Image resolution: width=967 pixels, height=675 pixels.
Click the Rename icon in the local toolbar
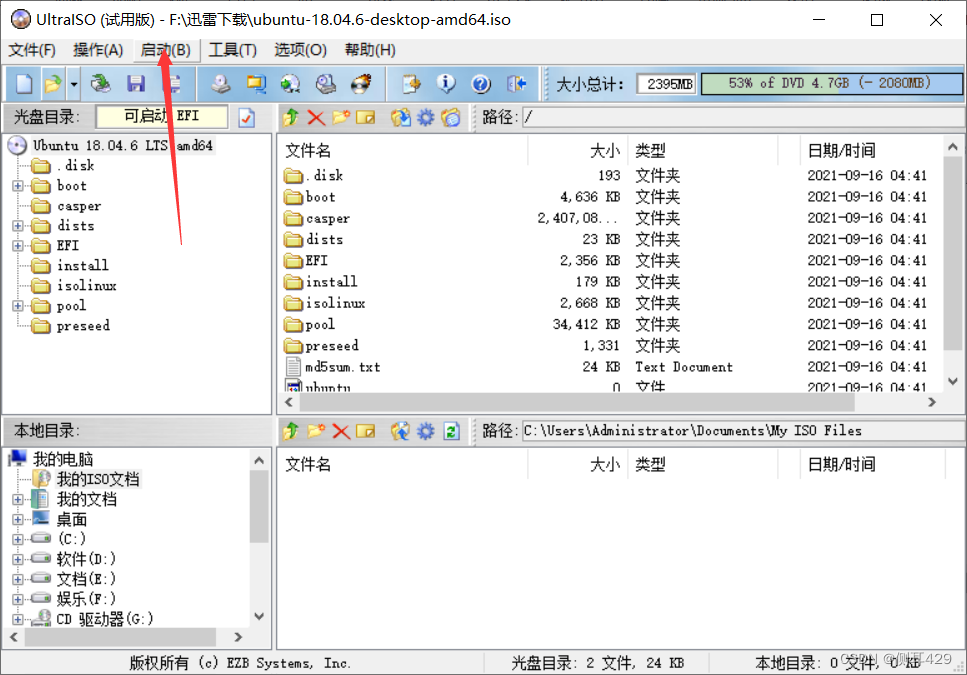click(366, 431)
